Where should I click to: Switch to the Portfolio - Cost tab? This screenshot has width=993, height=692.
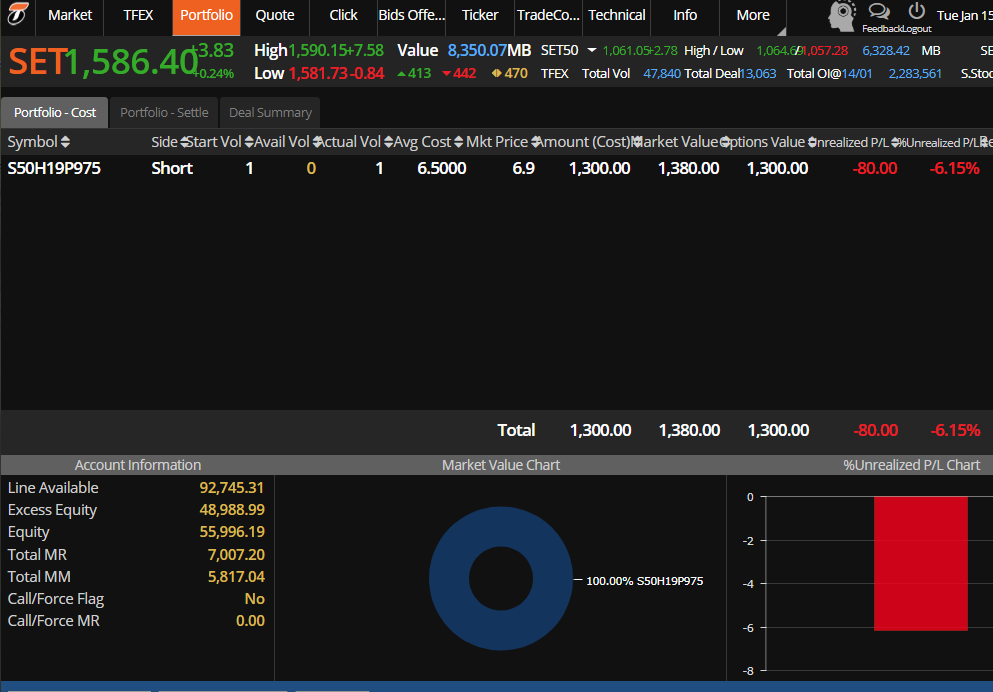(x=55, y=113)
